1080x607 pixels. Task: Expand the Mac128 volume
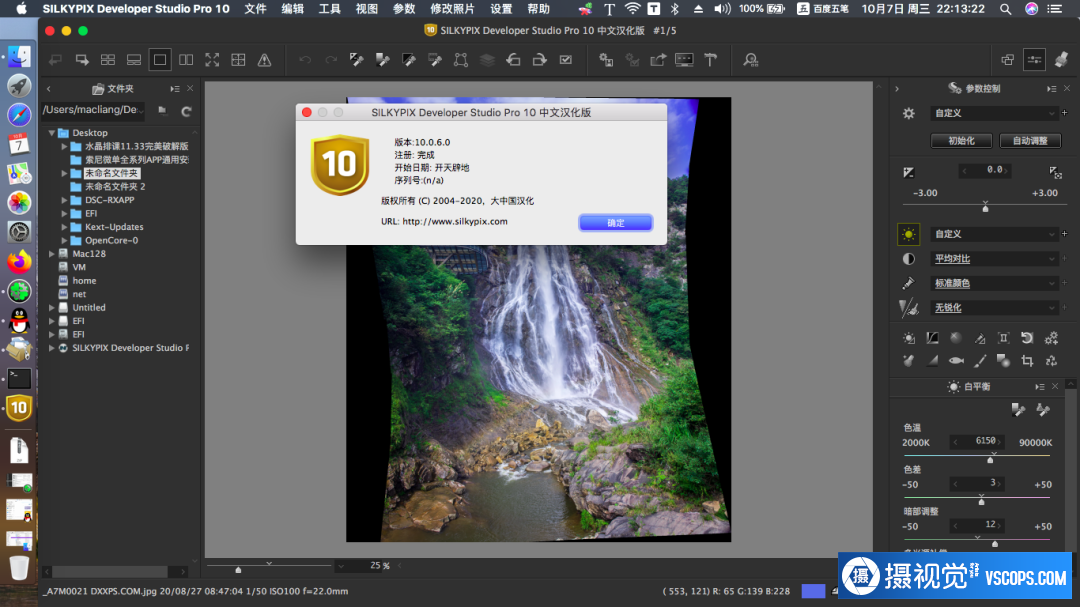tap(52, 254)
